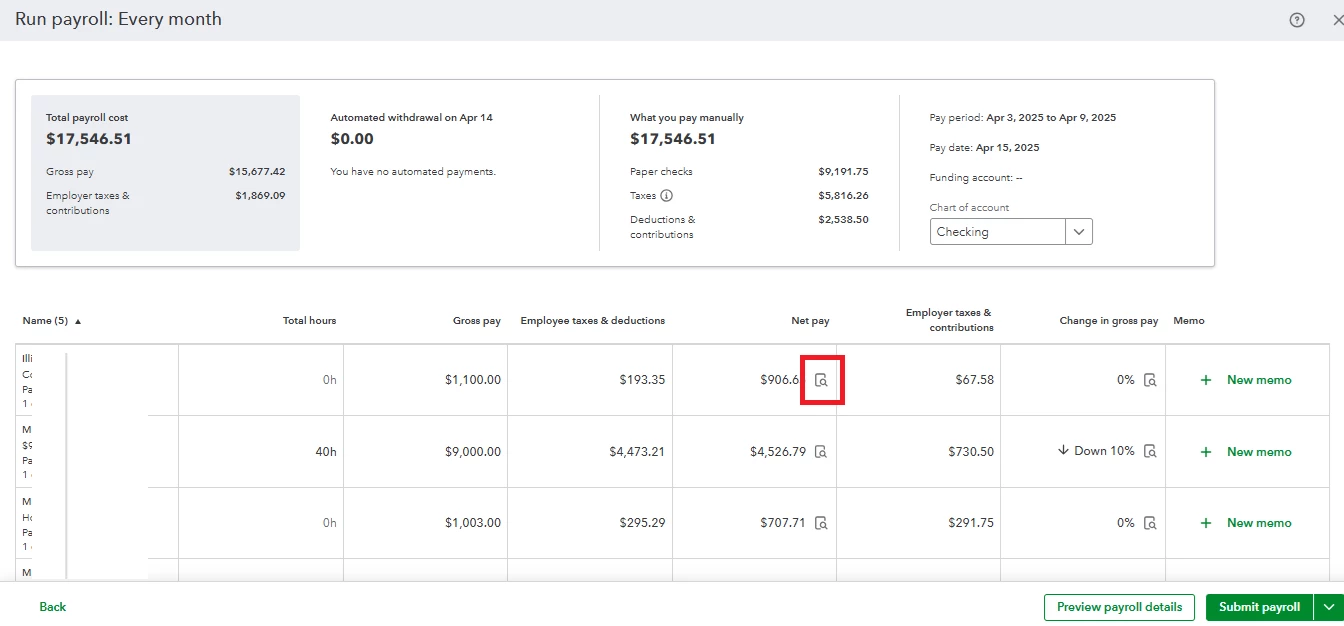This screenshot has width=1344, height=626.
Task: Click Net pay column header
Action: pos(810,321)
